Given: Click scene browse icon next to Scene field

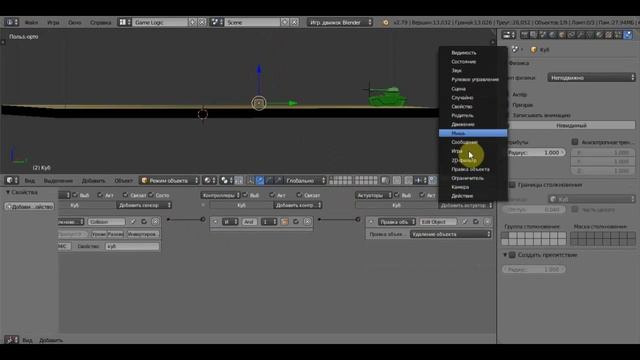Looking at the screenshot, I should click(x=216, y=22).
